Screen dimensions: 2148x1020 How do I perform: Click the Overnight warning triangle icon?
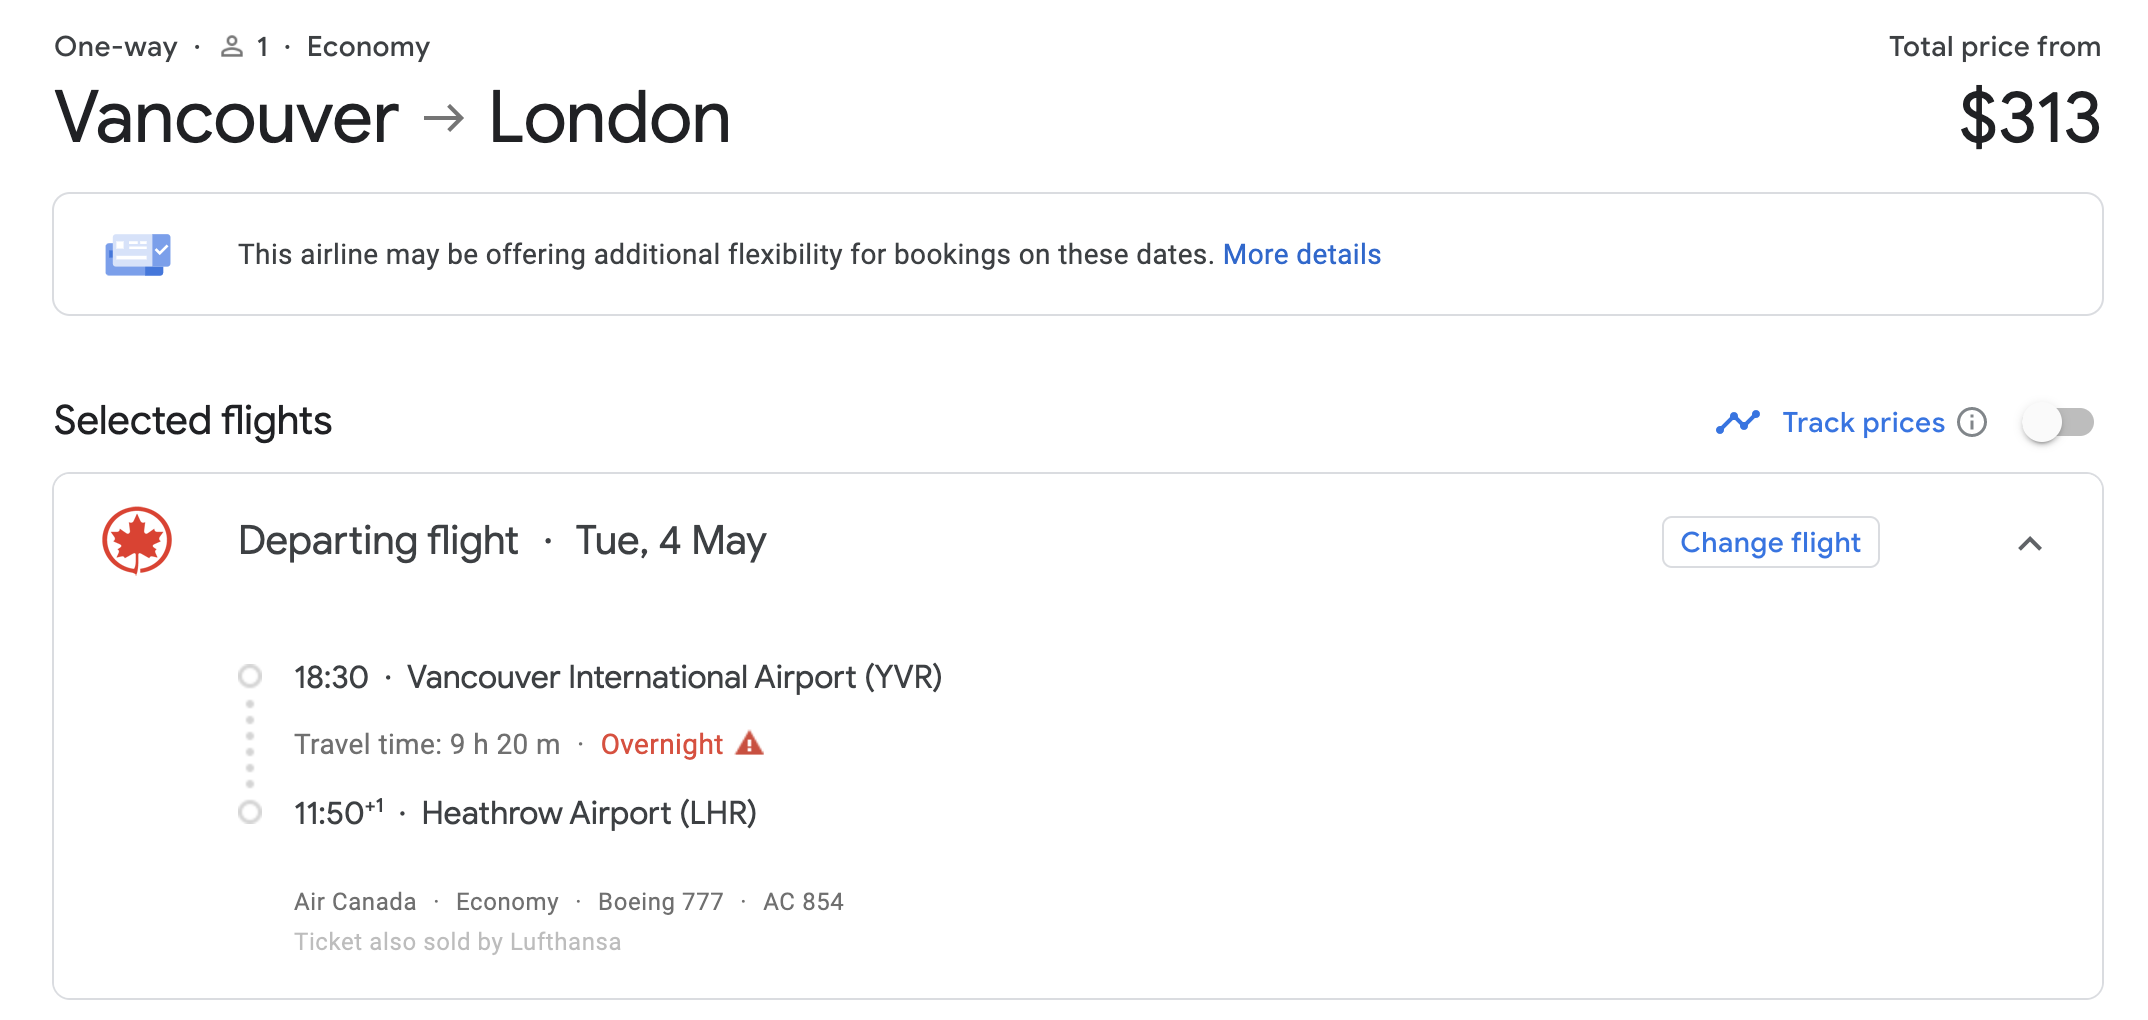pyautogui.click(x=749, y=743)
